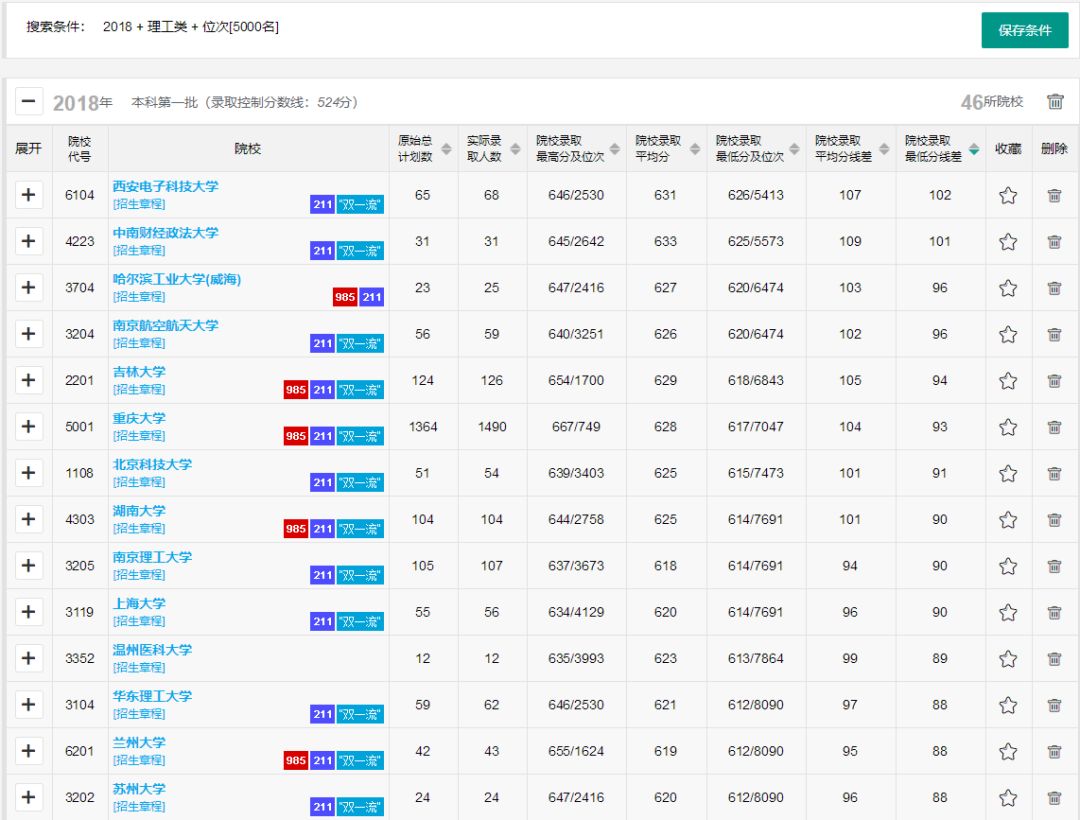
Task: Remove 苏州大学 using its trash icon
Action: click(x=1054, y=798)
